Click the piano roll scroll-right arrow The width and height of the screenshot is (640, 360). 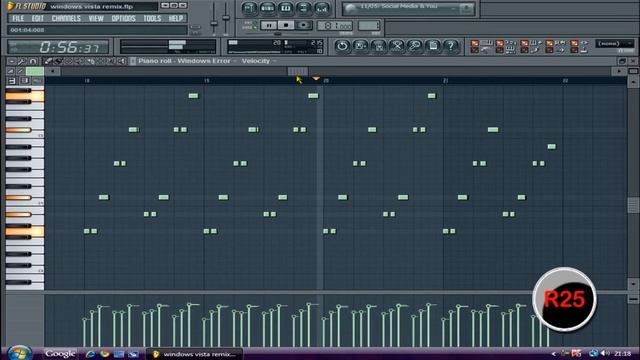click(619, 71)
